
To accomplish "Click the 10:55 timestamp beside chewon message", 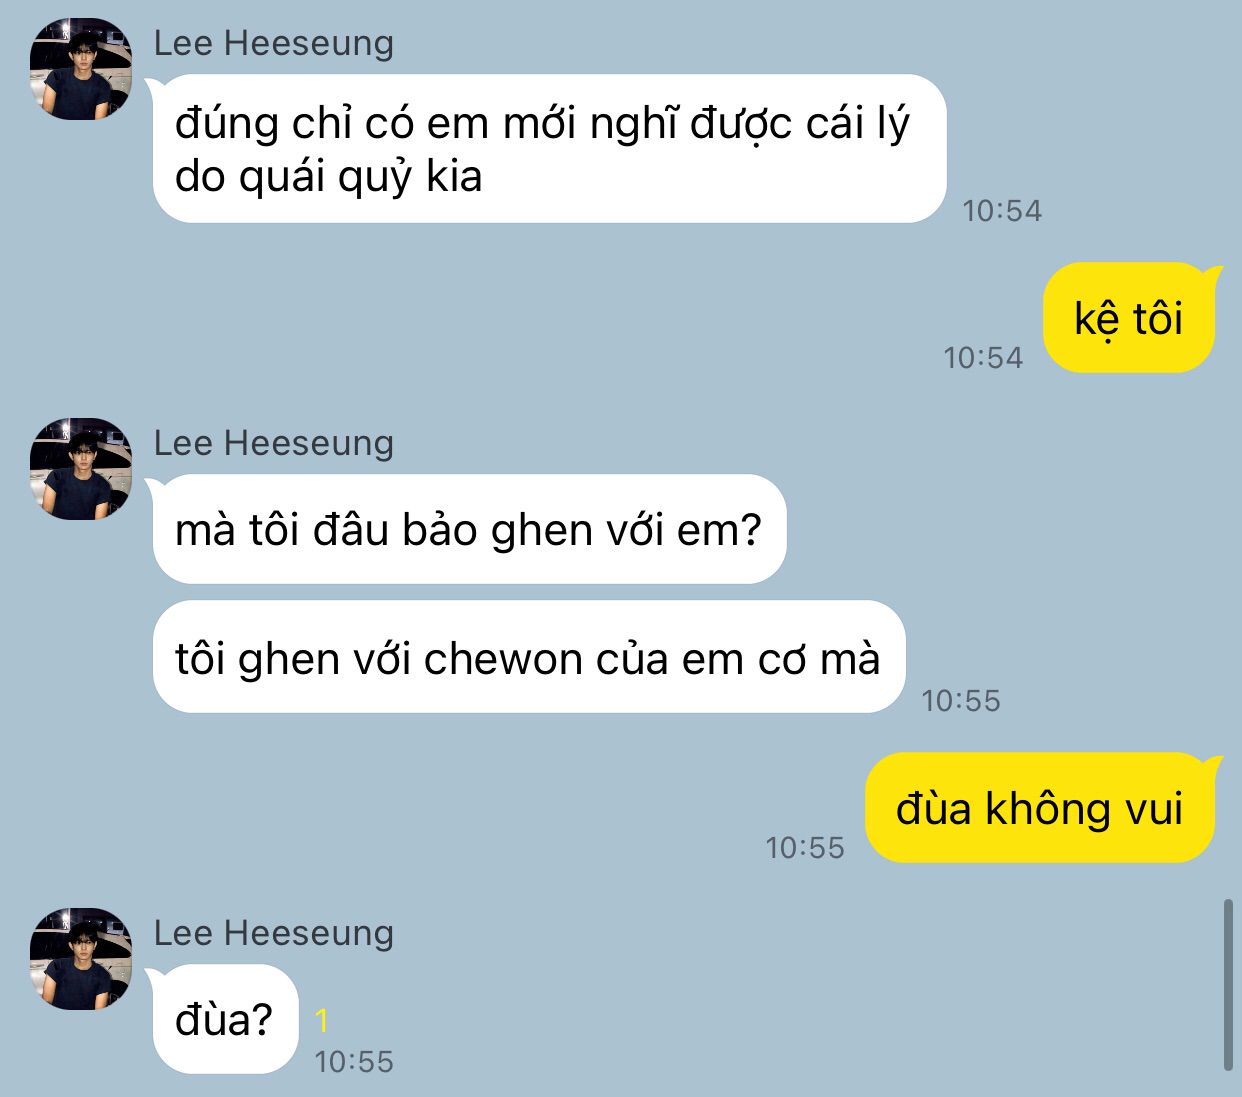I will [961, 701].
